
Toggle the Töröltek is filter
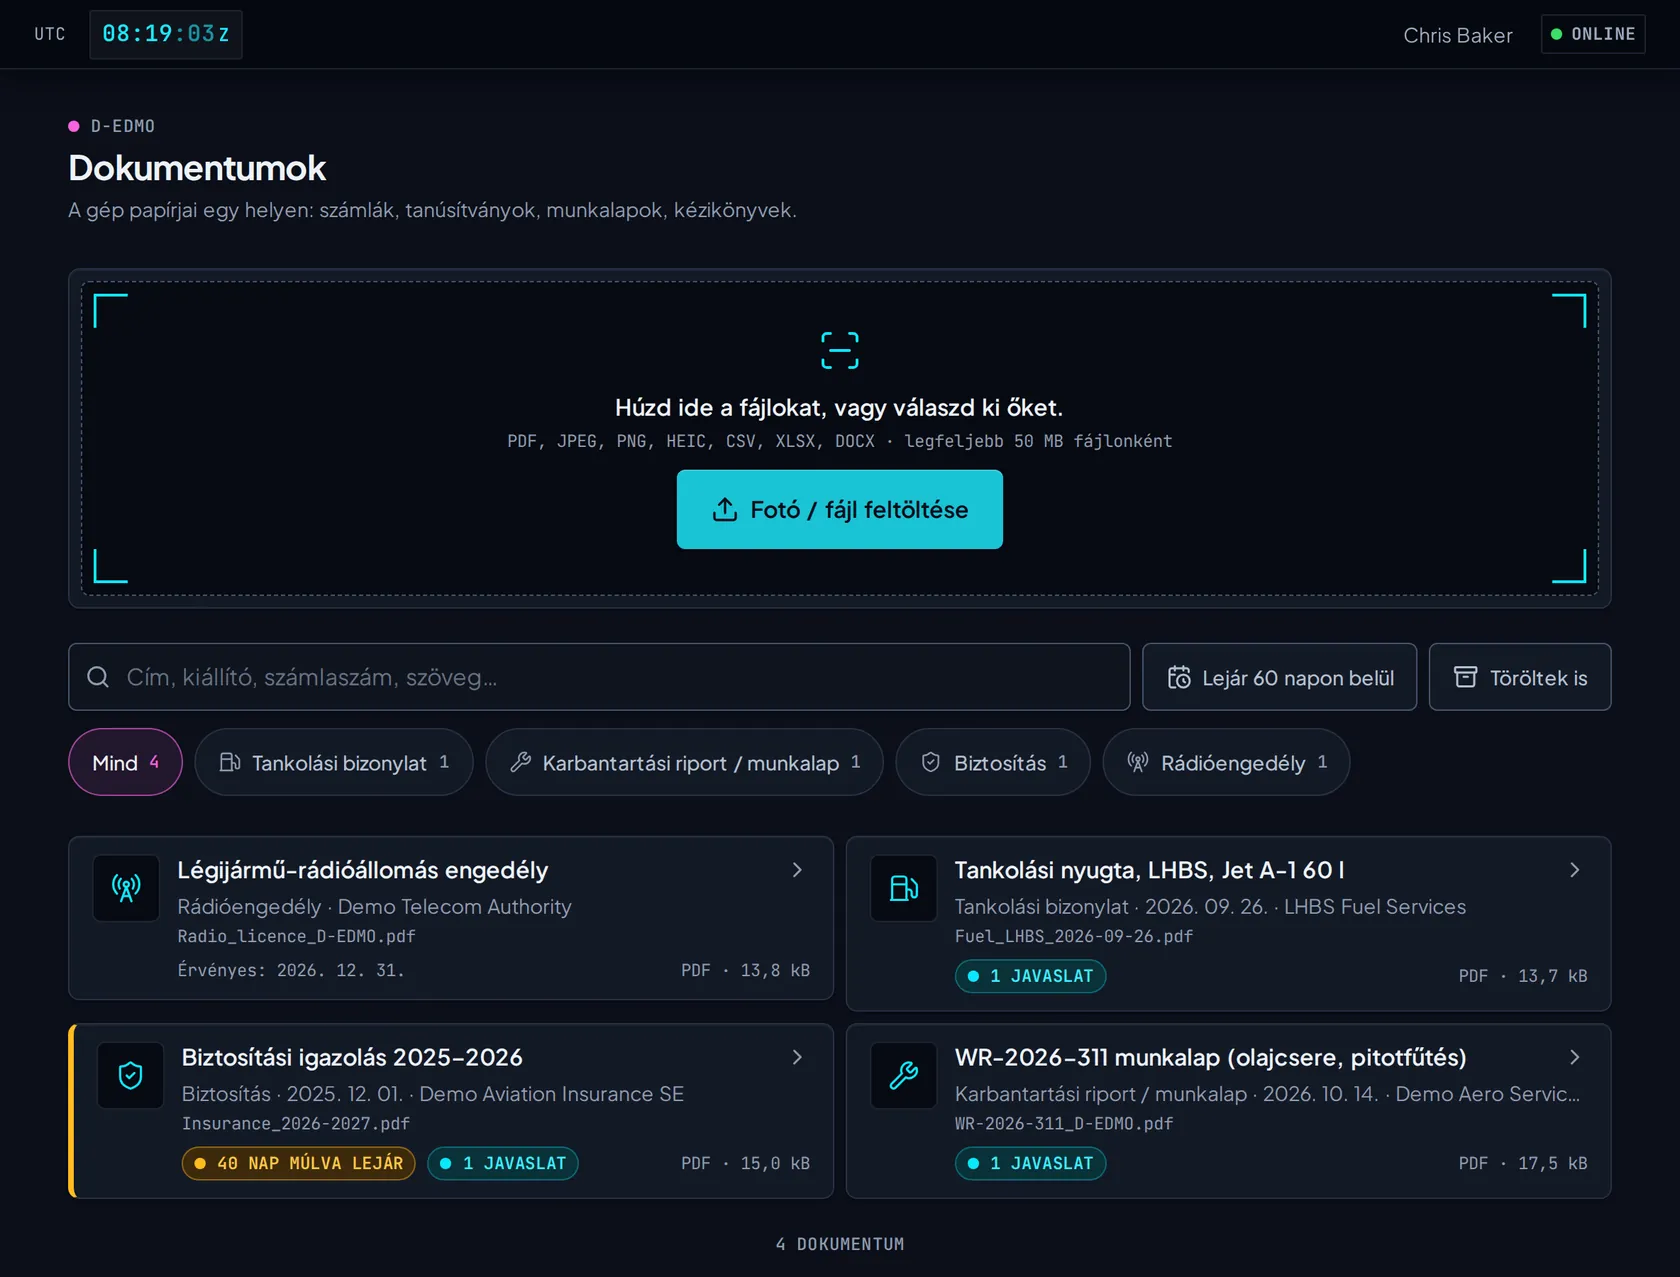click(x=1519, y=677)
